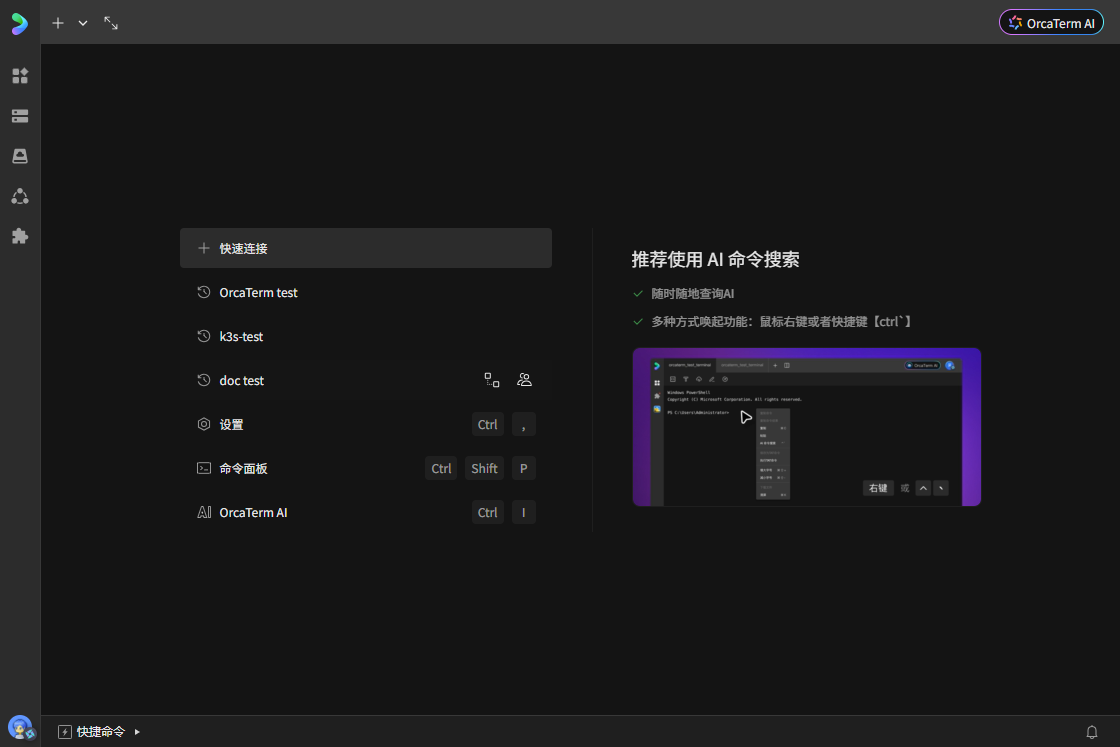This screenshot has height=747, width=1120.
Task: Click the P key hint on 命令面板
Action: coord(524,468)
